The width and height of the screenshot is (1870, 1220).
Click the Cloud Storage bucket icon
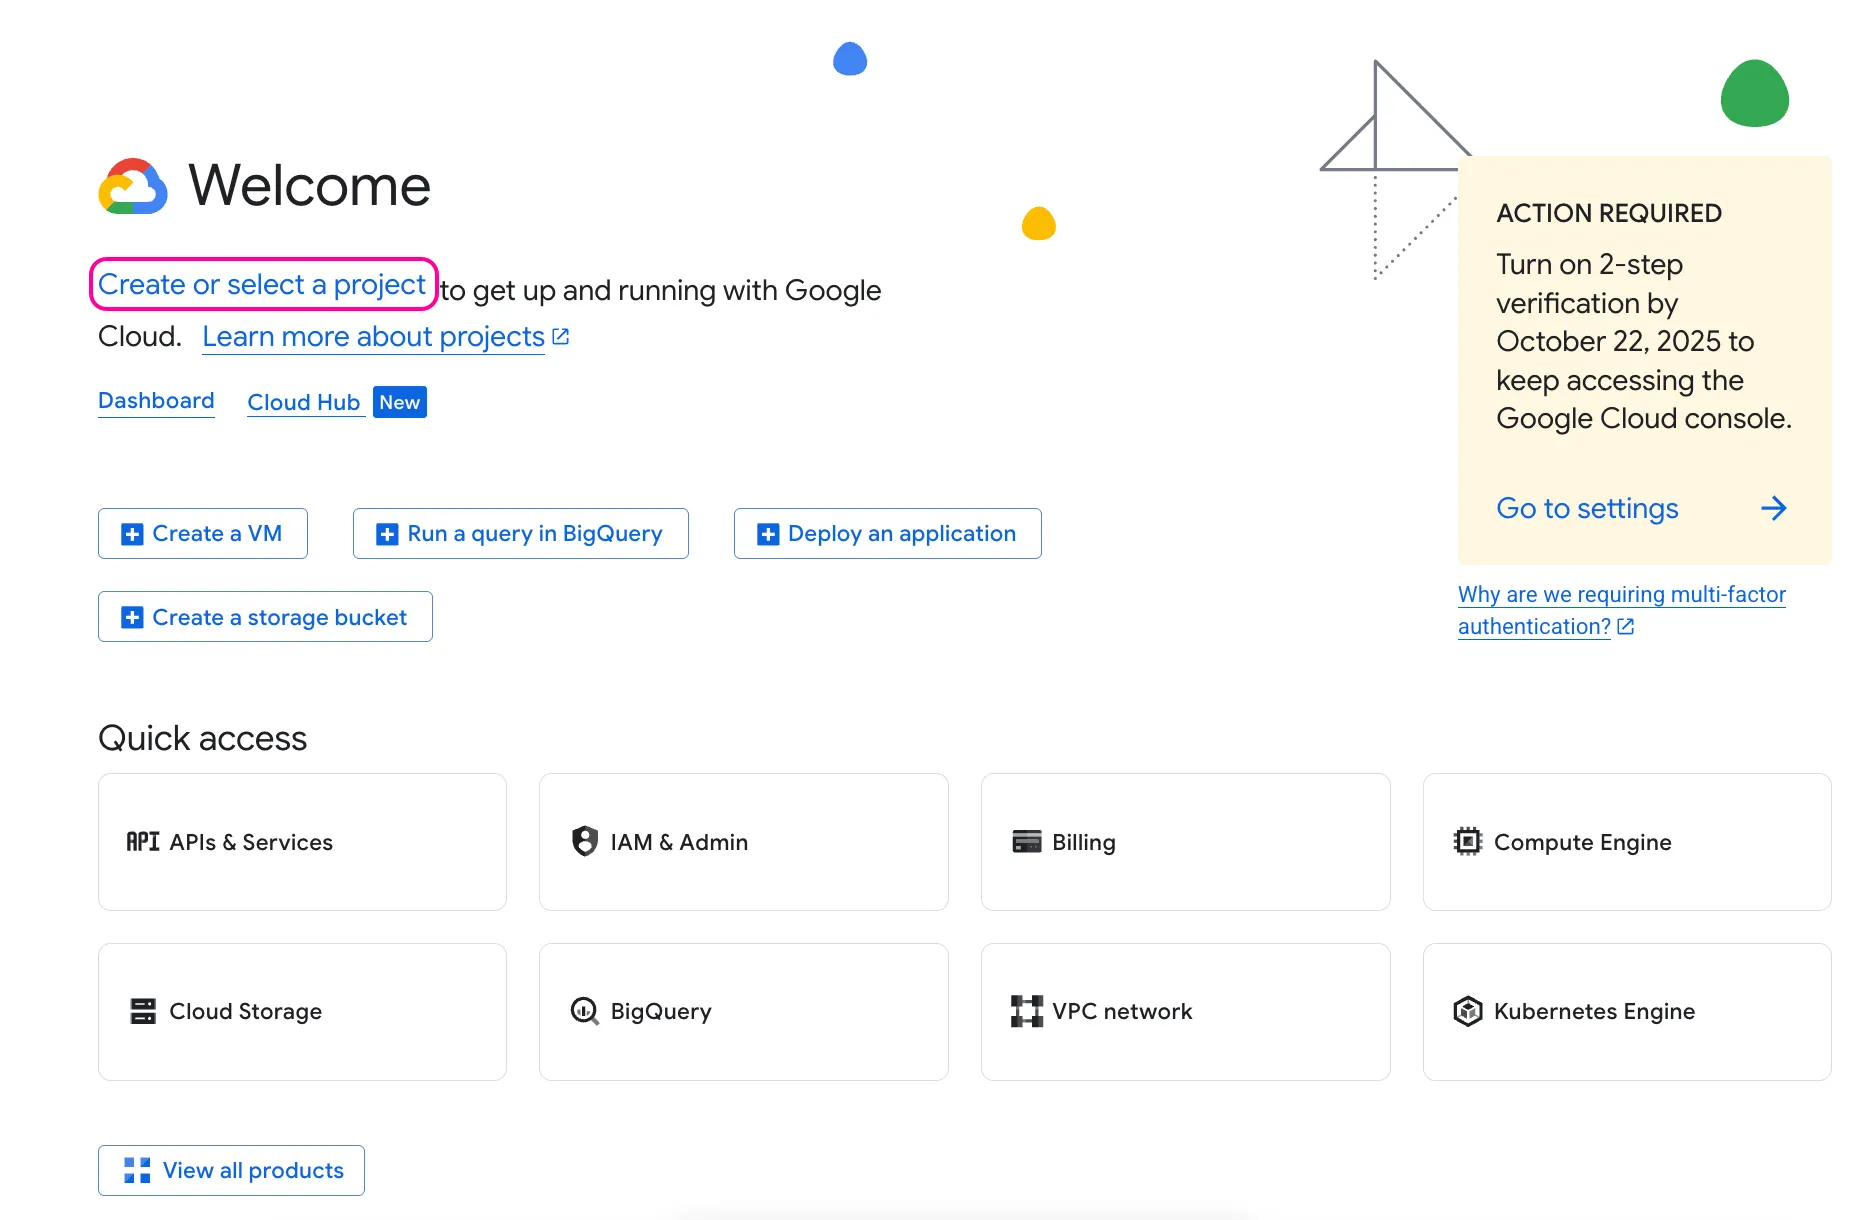[x=143, y=1011]
